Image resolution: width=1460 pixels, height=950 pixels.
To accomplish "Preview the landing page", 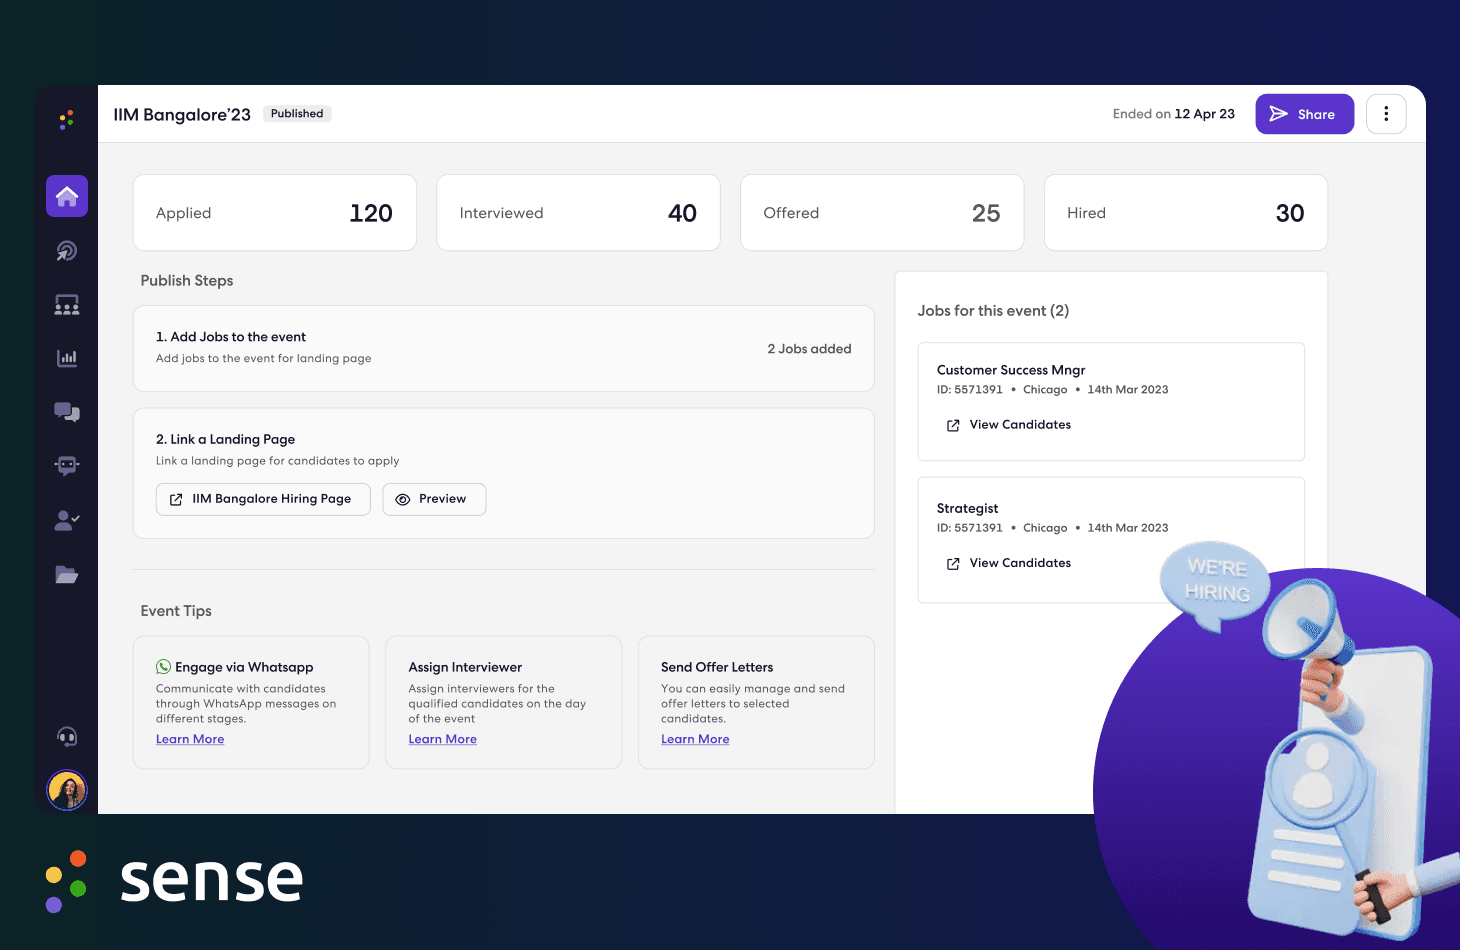I will [x=434, y=499].
